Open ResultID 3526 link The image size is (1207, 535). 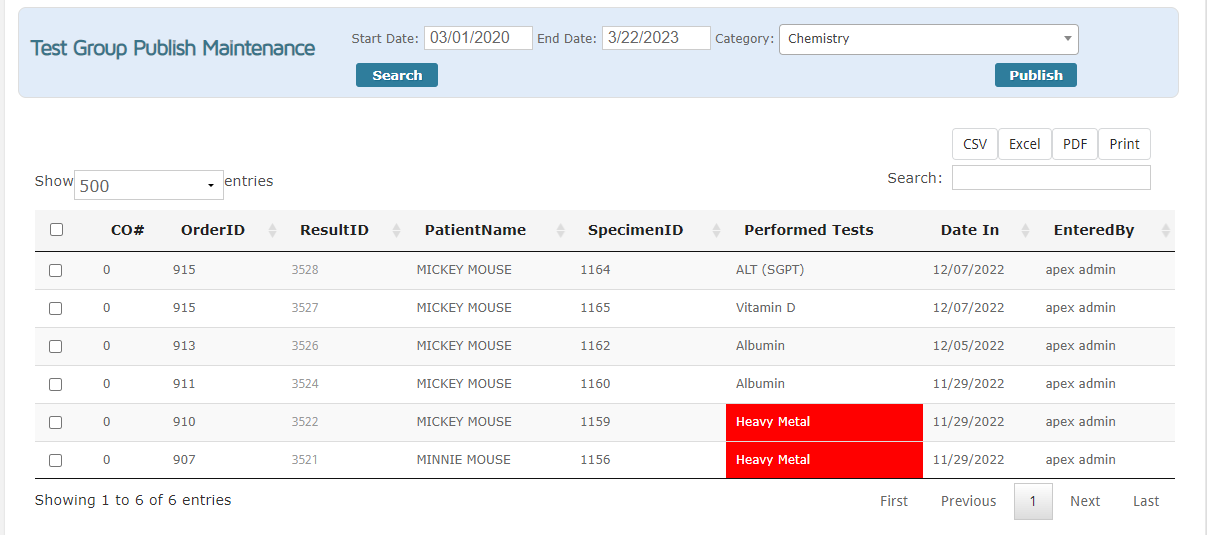[305, 346]
